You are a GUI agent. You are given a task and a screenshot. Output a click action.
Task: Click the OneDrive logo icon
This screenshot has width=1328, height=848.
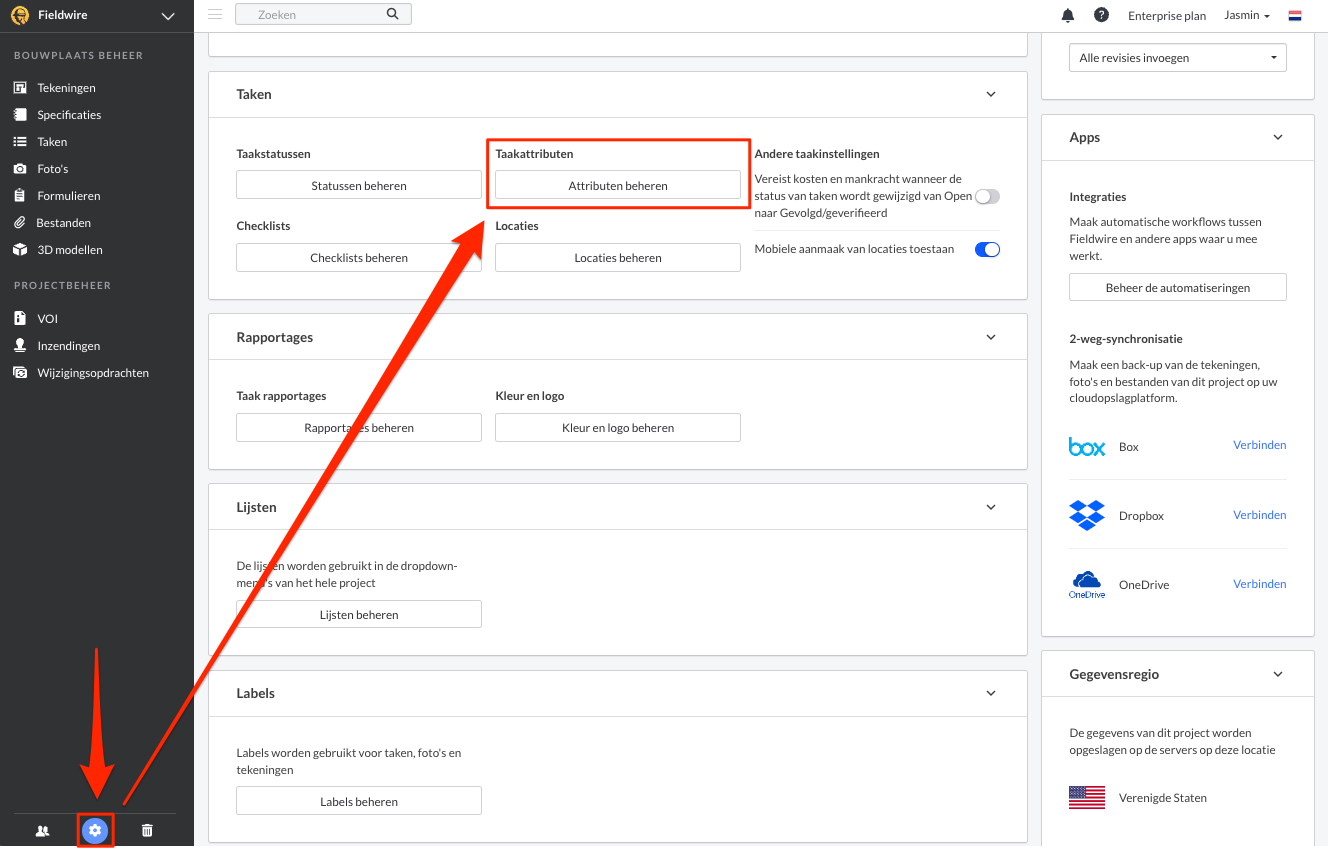coord(1087,585)
